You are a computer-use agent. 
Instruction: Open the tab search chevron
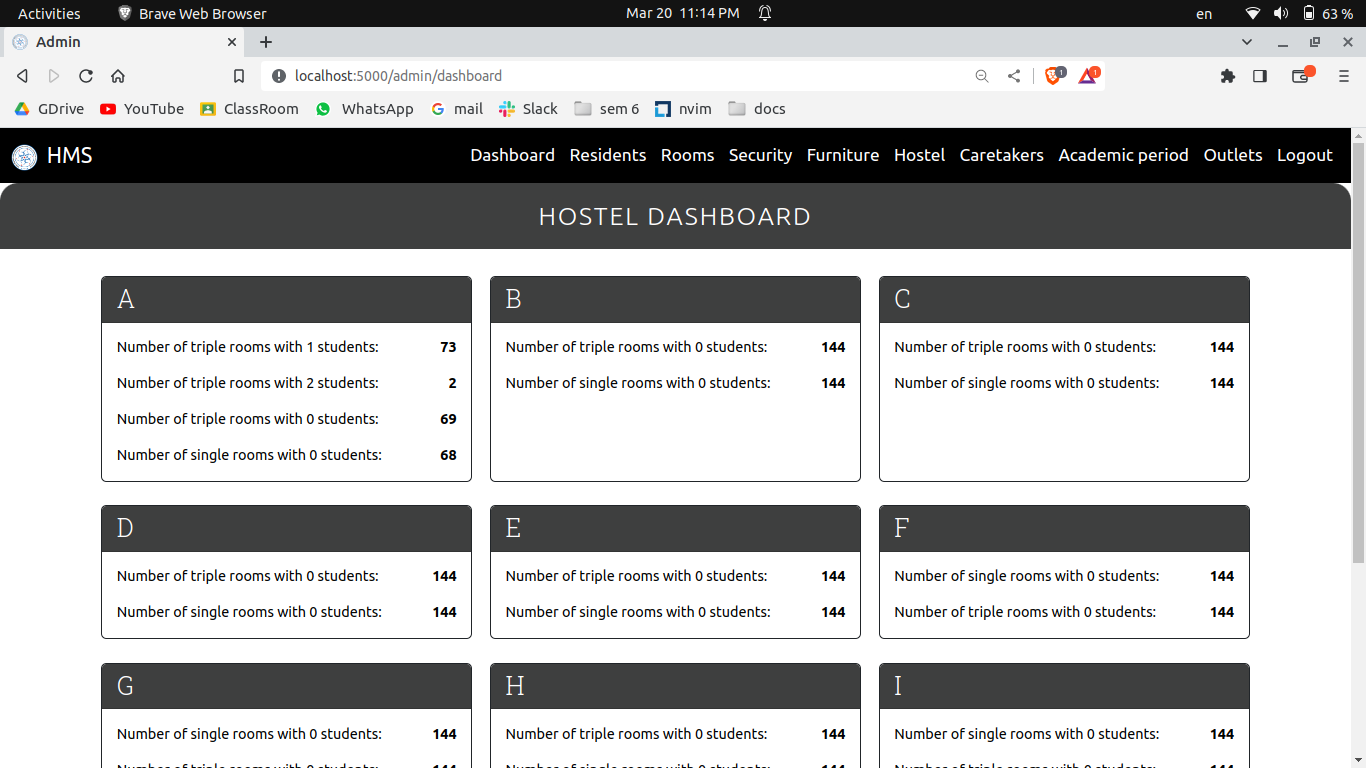click(1247, 42)
